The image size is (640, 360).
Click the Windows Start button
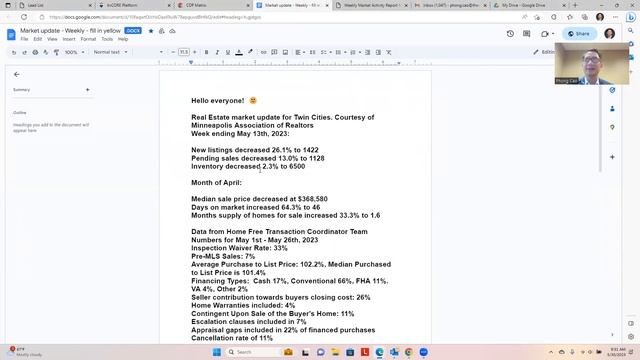coord(217,352)
